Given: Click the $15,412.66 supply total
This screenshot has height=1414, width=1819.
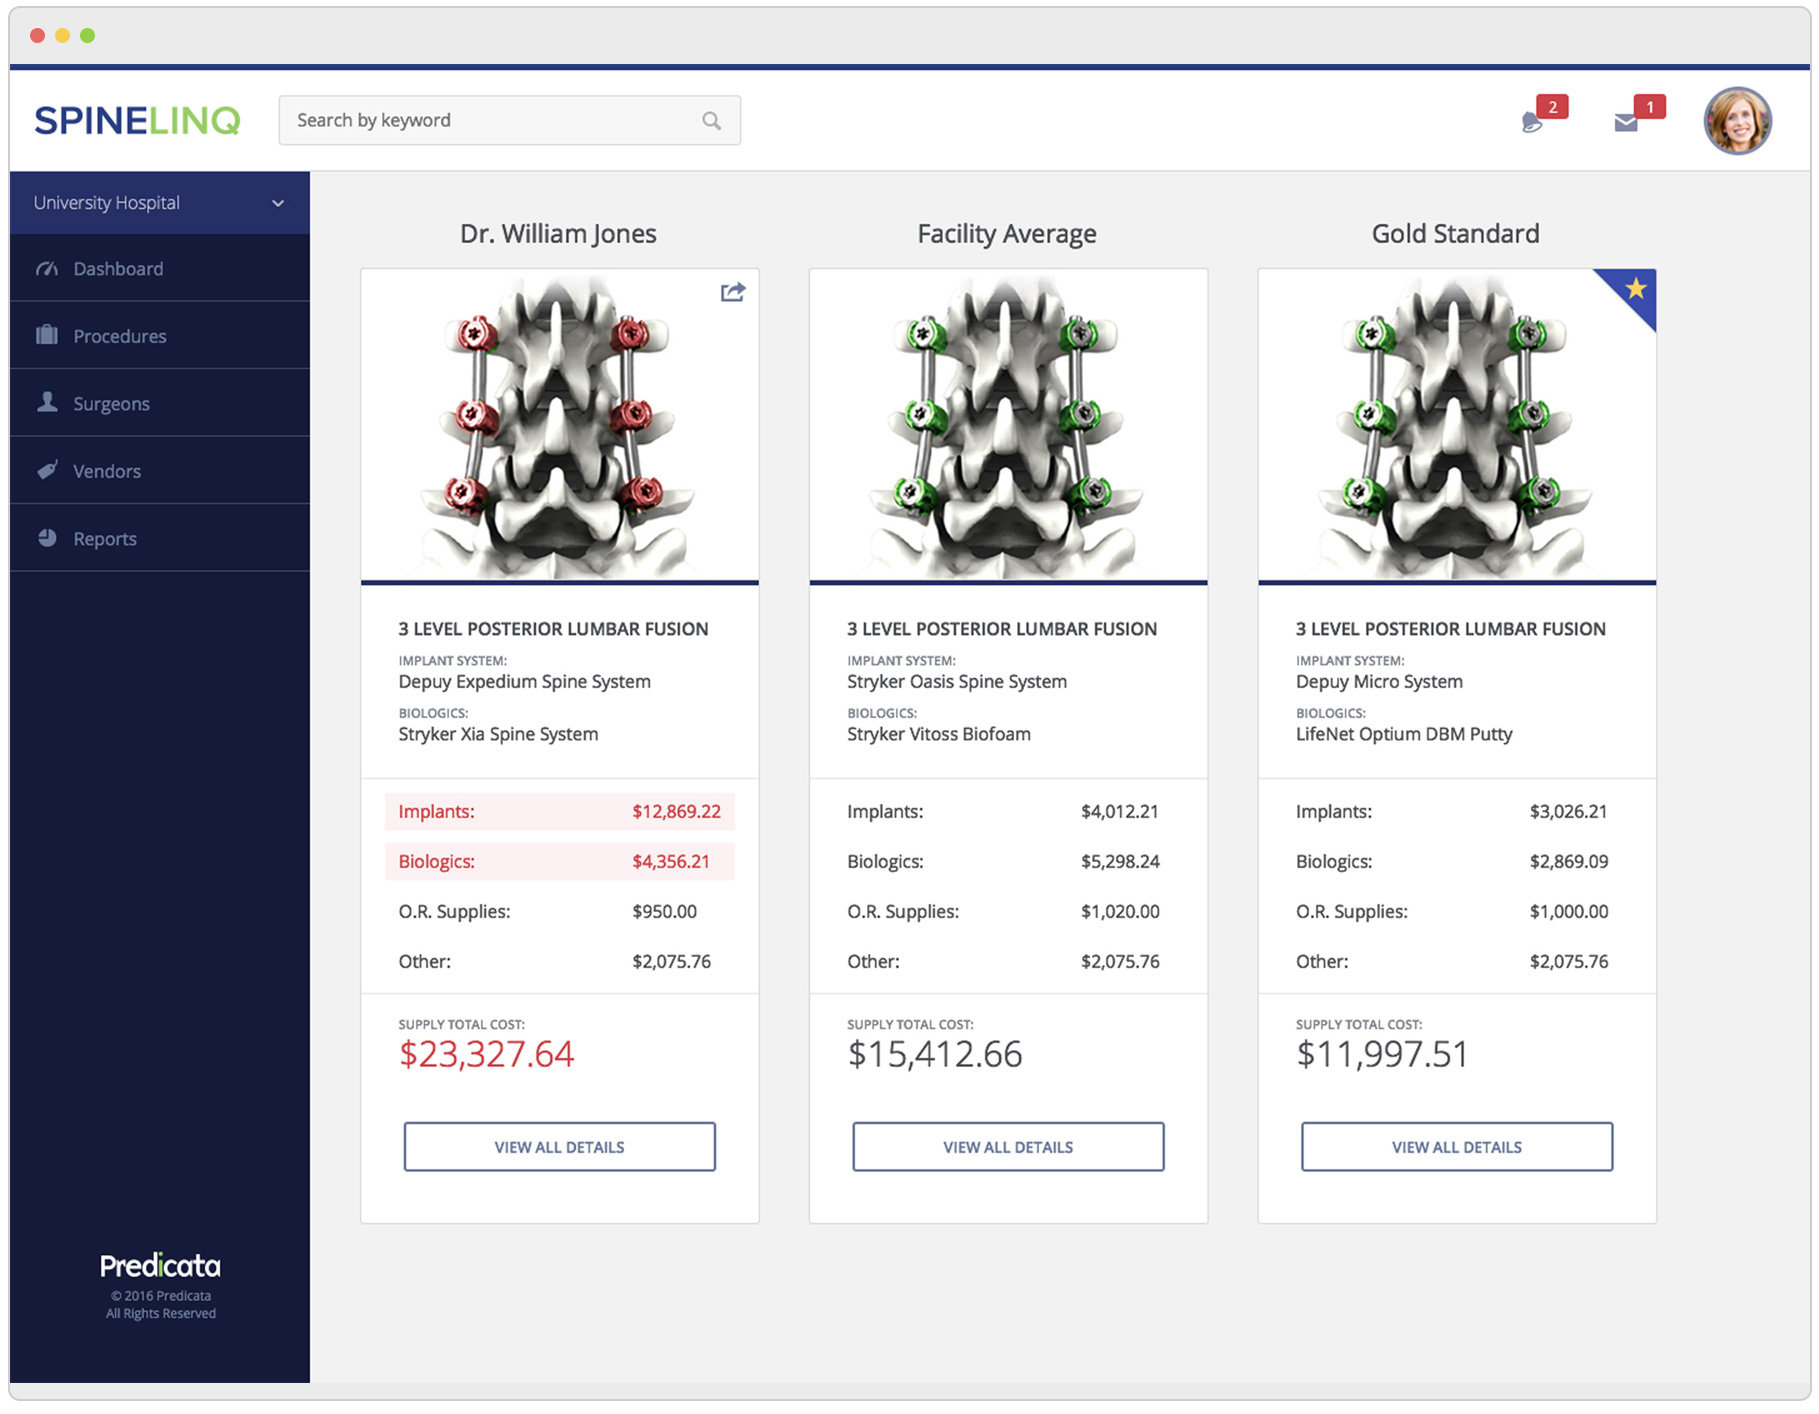Looking at the screenshot, I should 935,1054.
